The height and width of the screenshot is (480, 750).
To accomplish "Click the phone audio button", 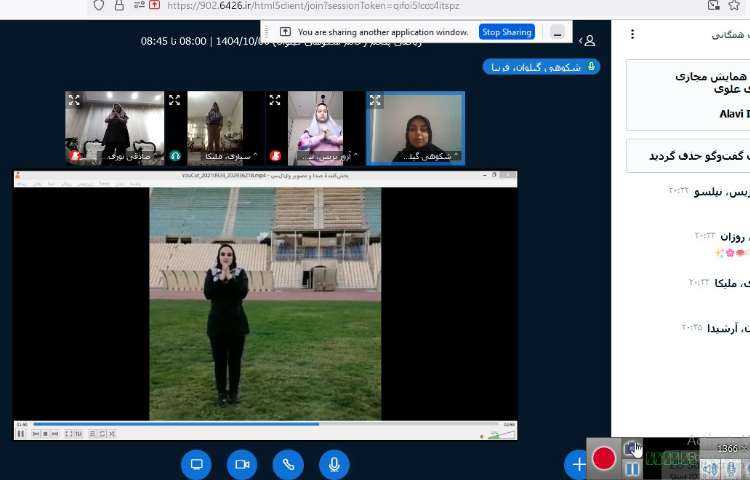I will click(x=288, y=464).
